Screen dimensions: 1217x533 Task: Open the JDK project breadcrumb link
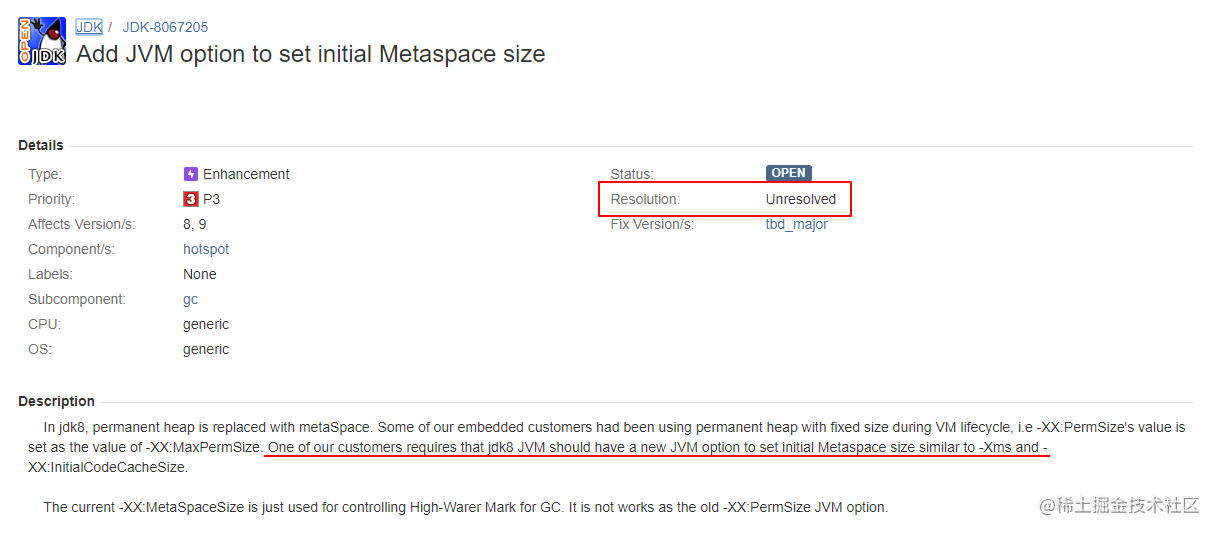click(x=89, y=27)
